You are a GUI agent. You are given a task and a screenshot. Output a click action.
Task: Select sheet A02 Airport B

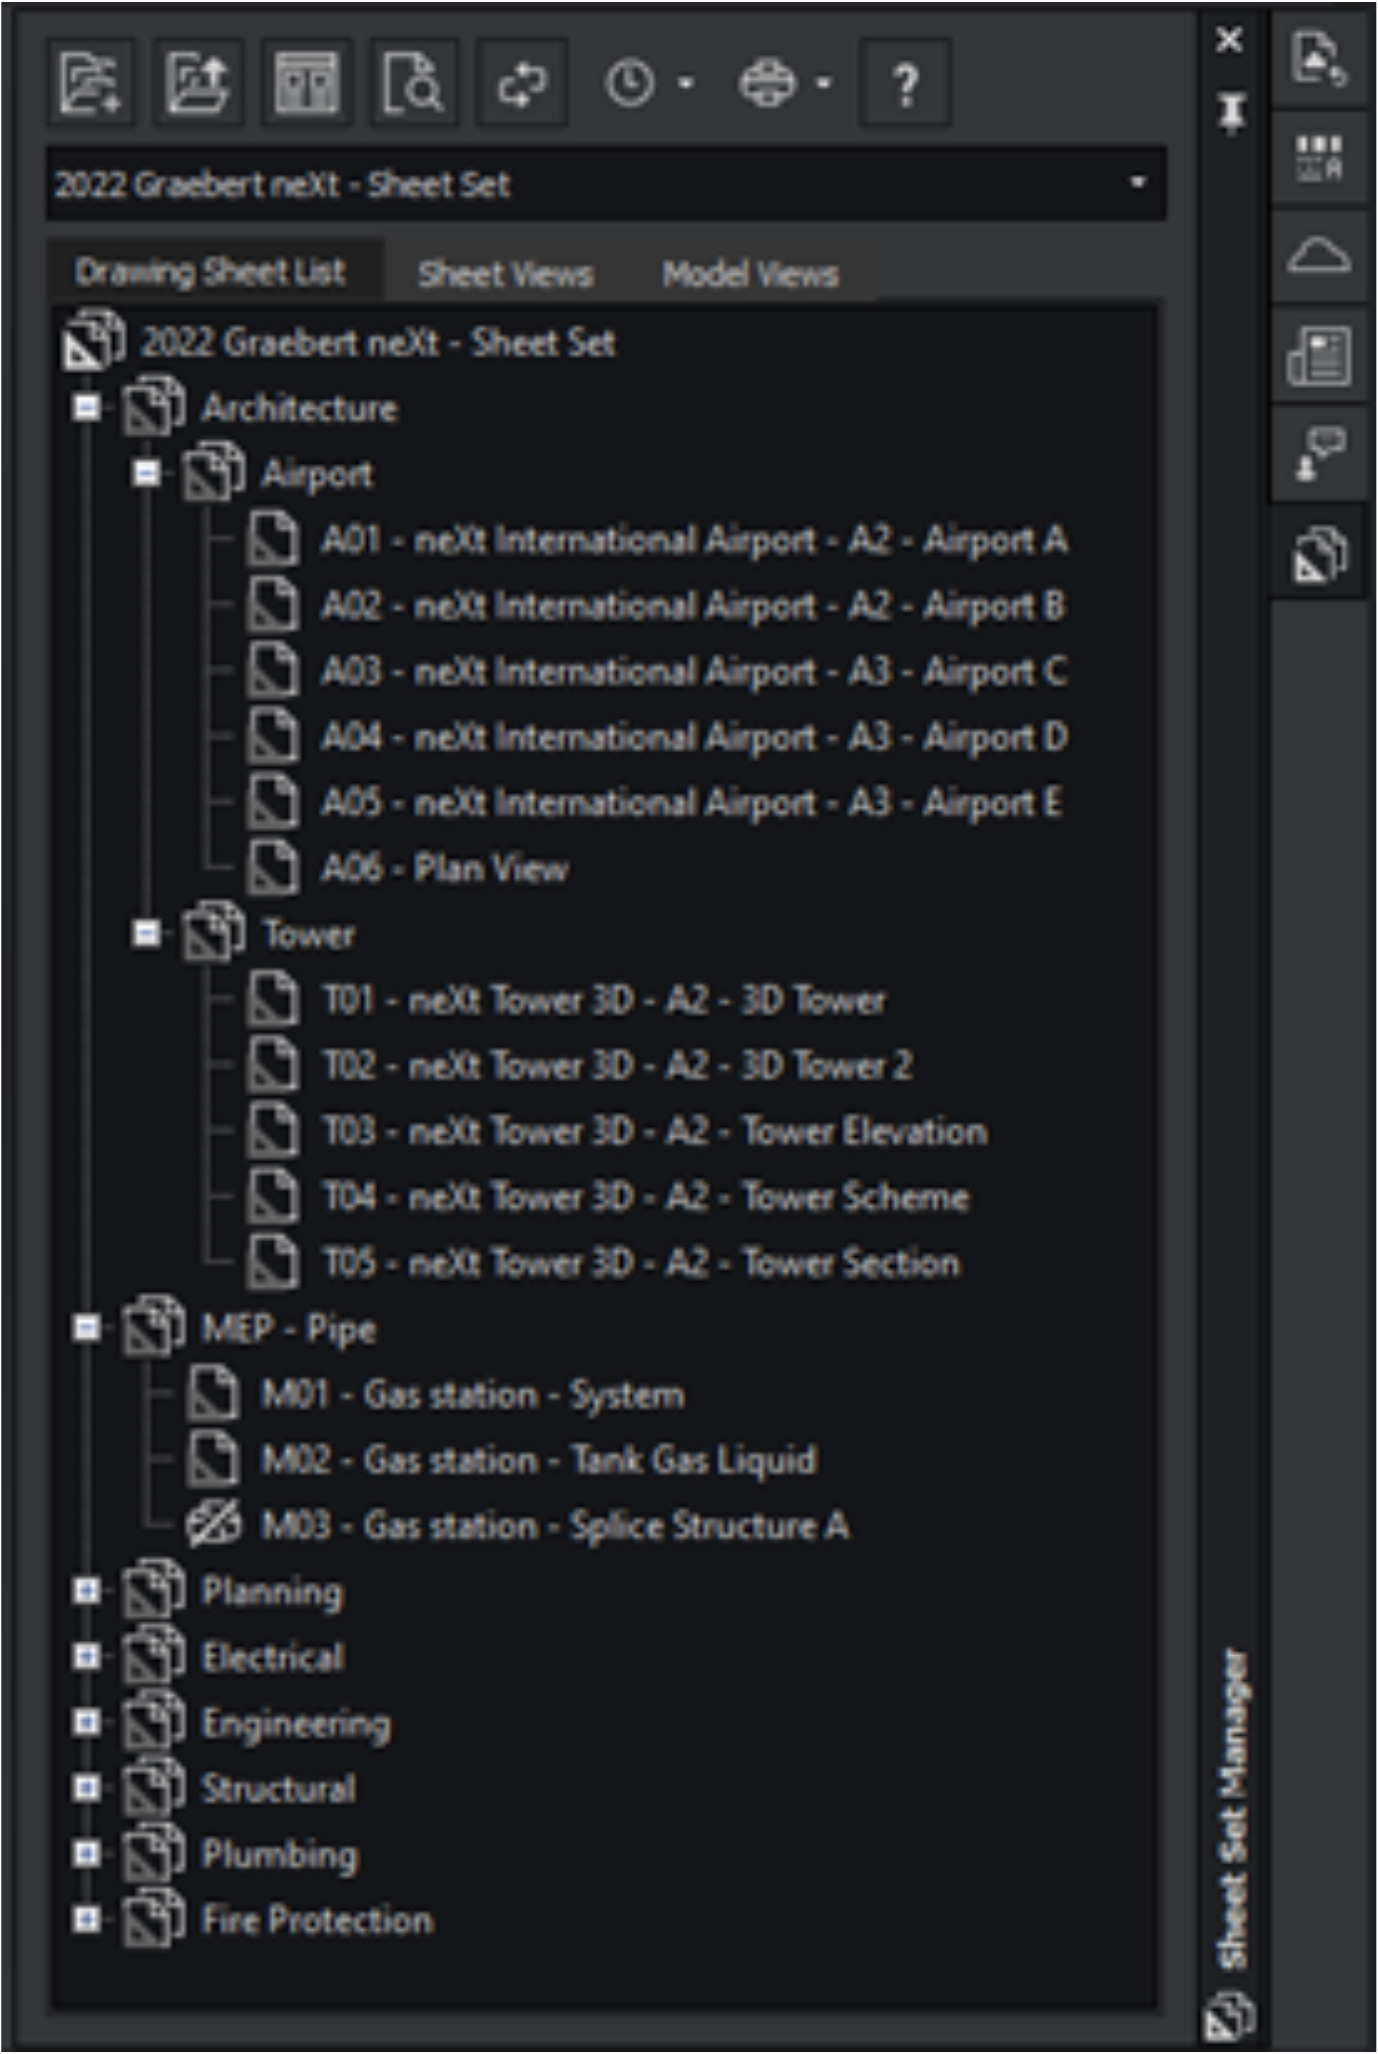click(x=693, y=607)
